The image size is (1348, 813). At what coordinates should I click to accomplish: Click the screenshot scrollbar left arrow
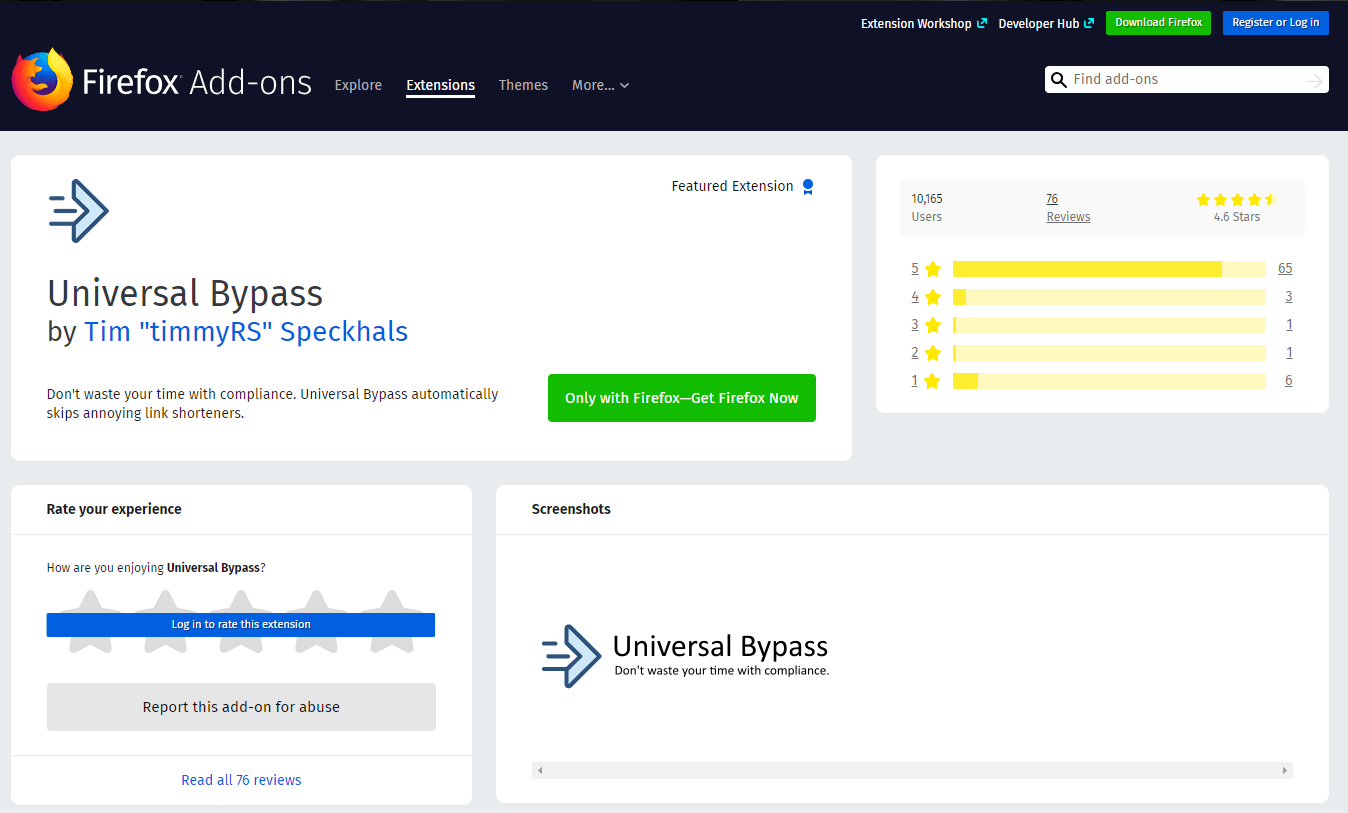(x=540, y=771)
